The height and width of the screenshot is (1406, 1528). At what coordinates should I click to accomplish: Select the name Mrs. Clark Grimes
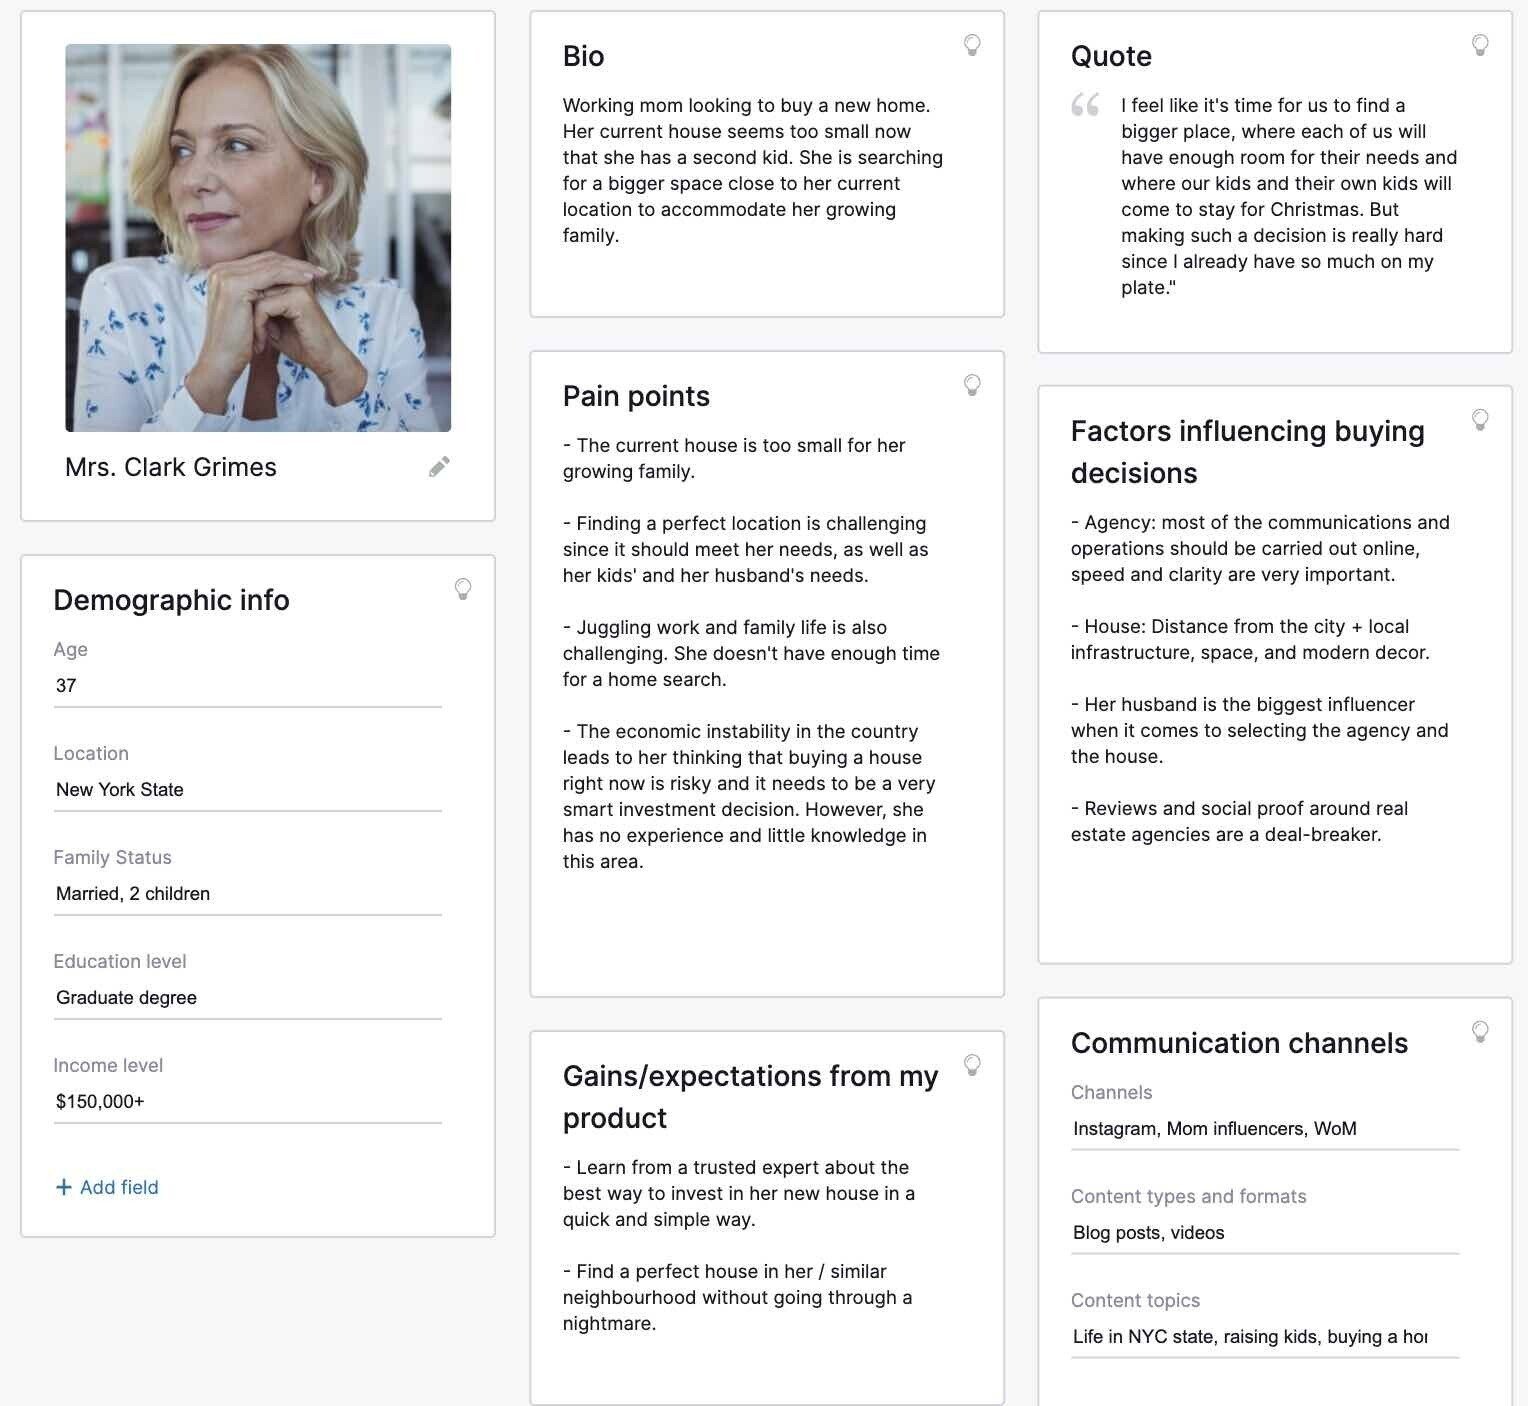(170, 467)
